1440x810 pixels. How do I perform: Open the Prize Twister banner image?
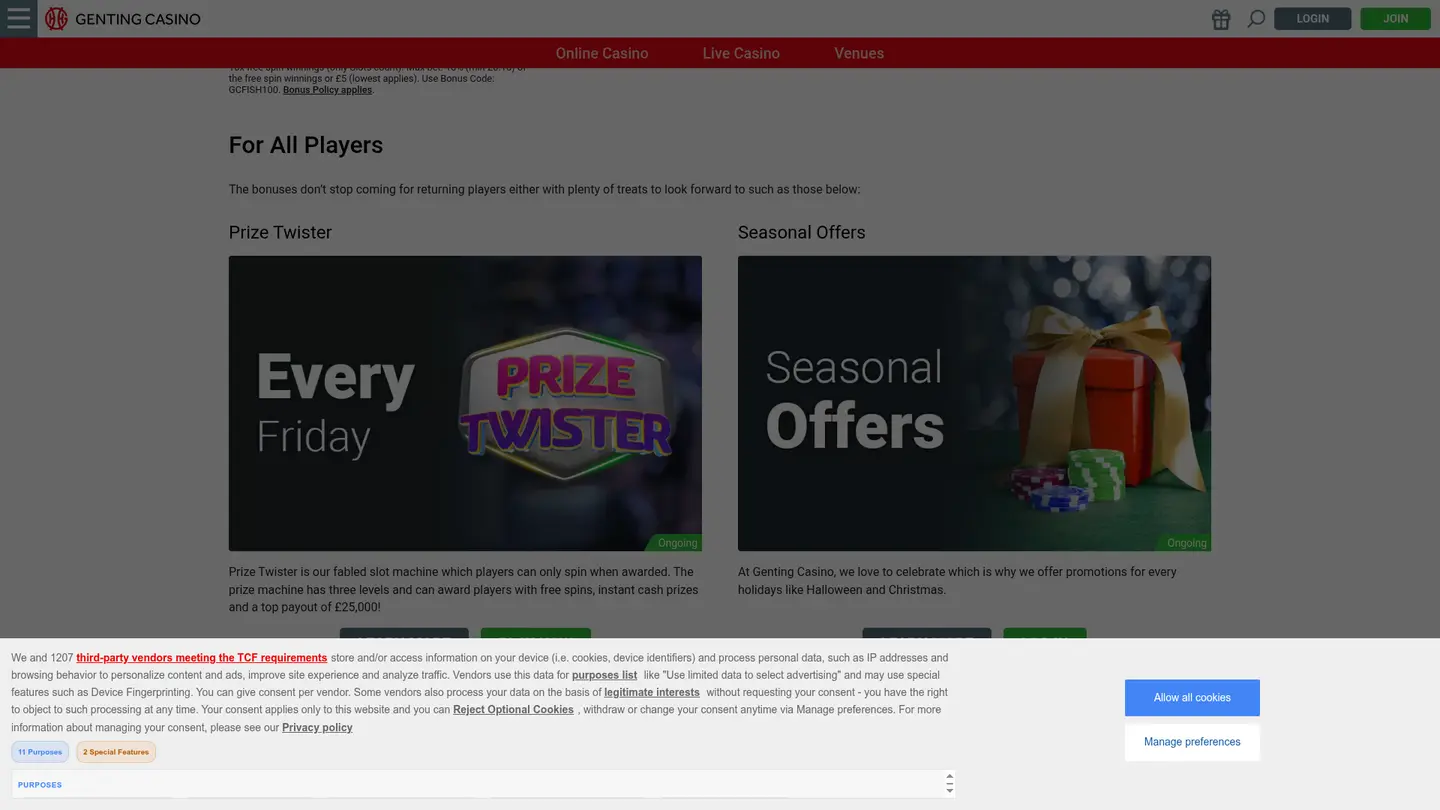pos(465,403)
